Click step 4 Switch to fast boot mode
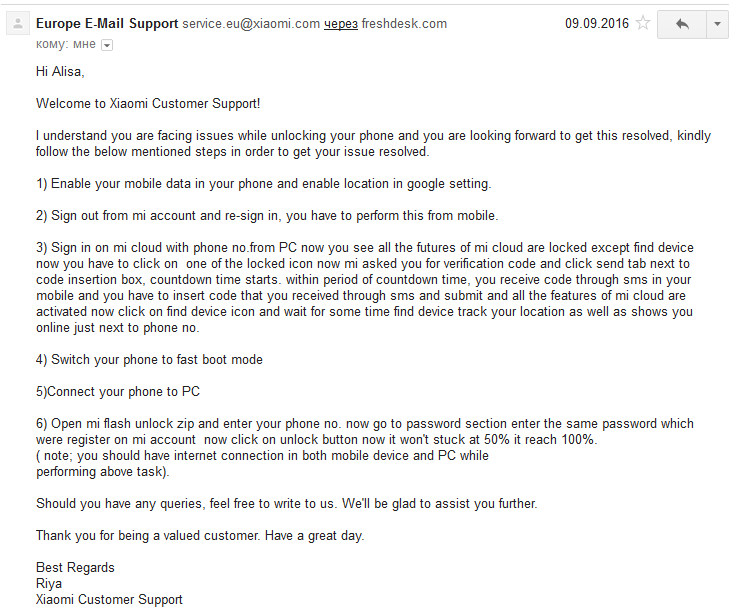The image size is (743, 615). tap(149, 360)
